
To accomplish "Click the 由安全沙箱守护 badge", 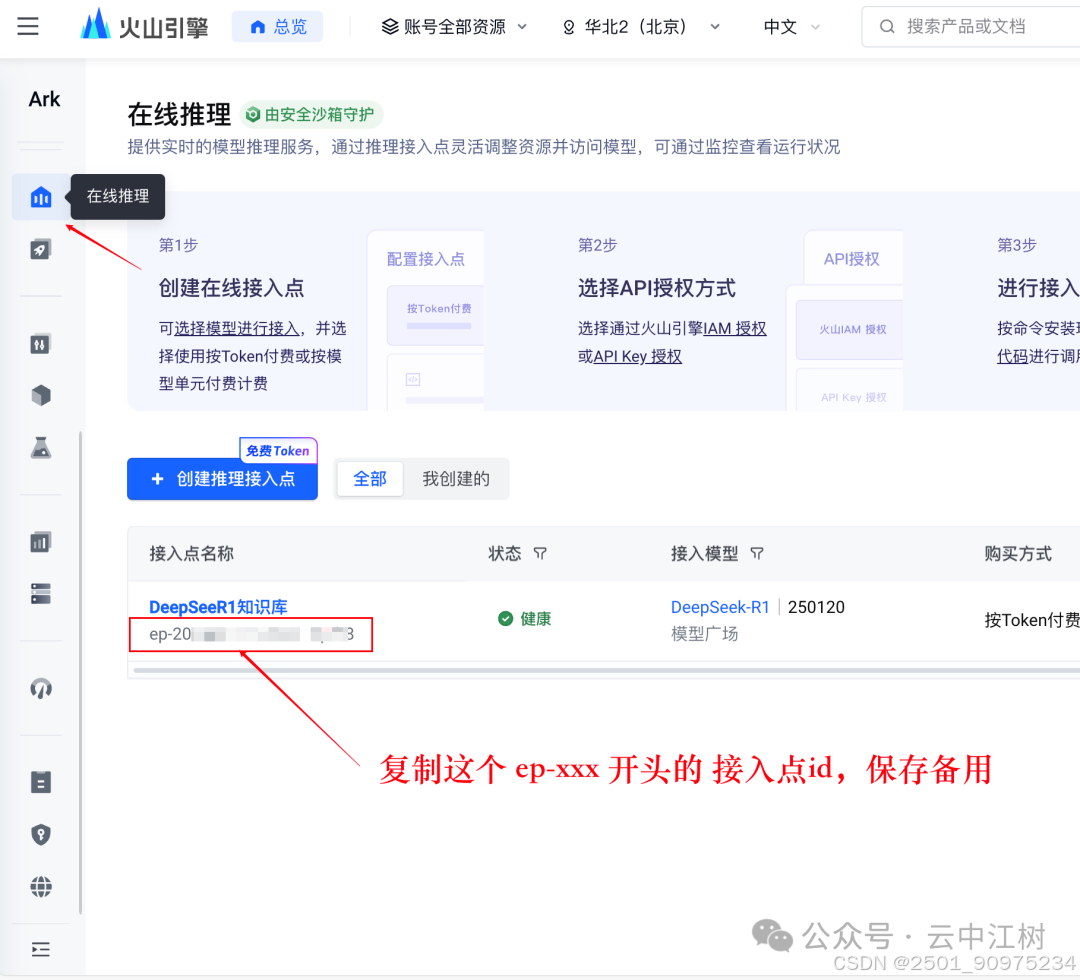I will 311,114.
